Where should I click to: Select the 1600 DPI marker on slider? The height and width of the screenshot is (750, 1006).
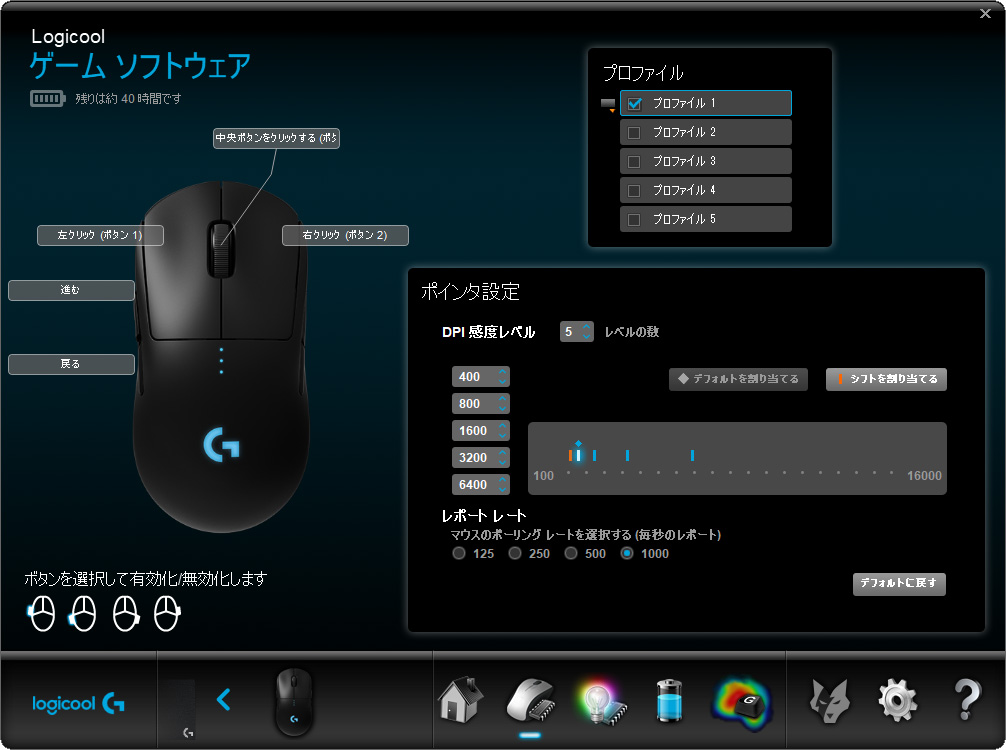coord(595,456)
